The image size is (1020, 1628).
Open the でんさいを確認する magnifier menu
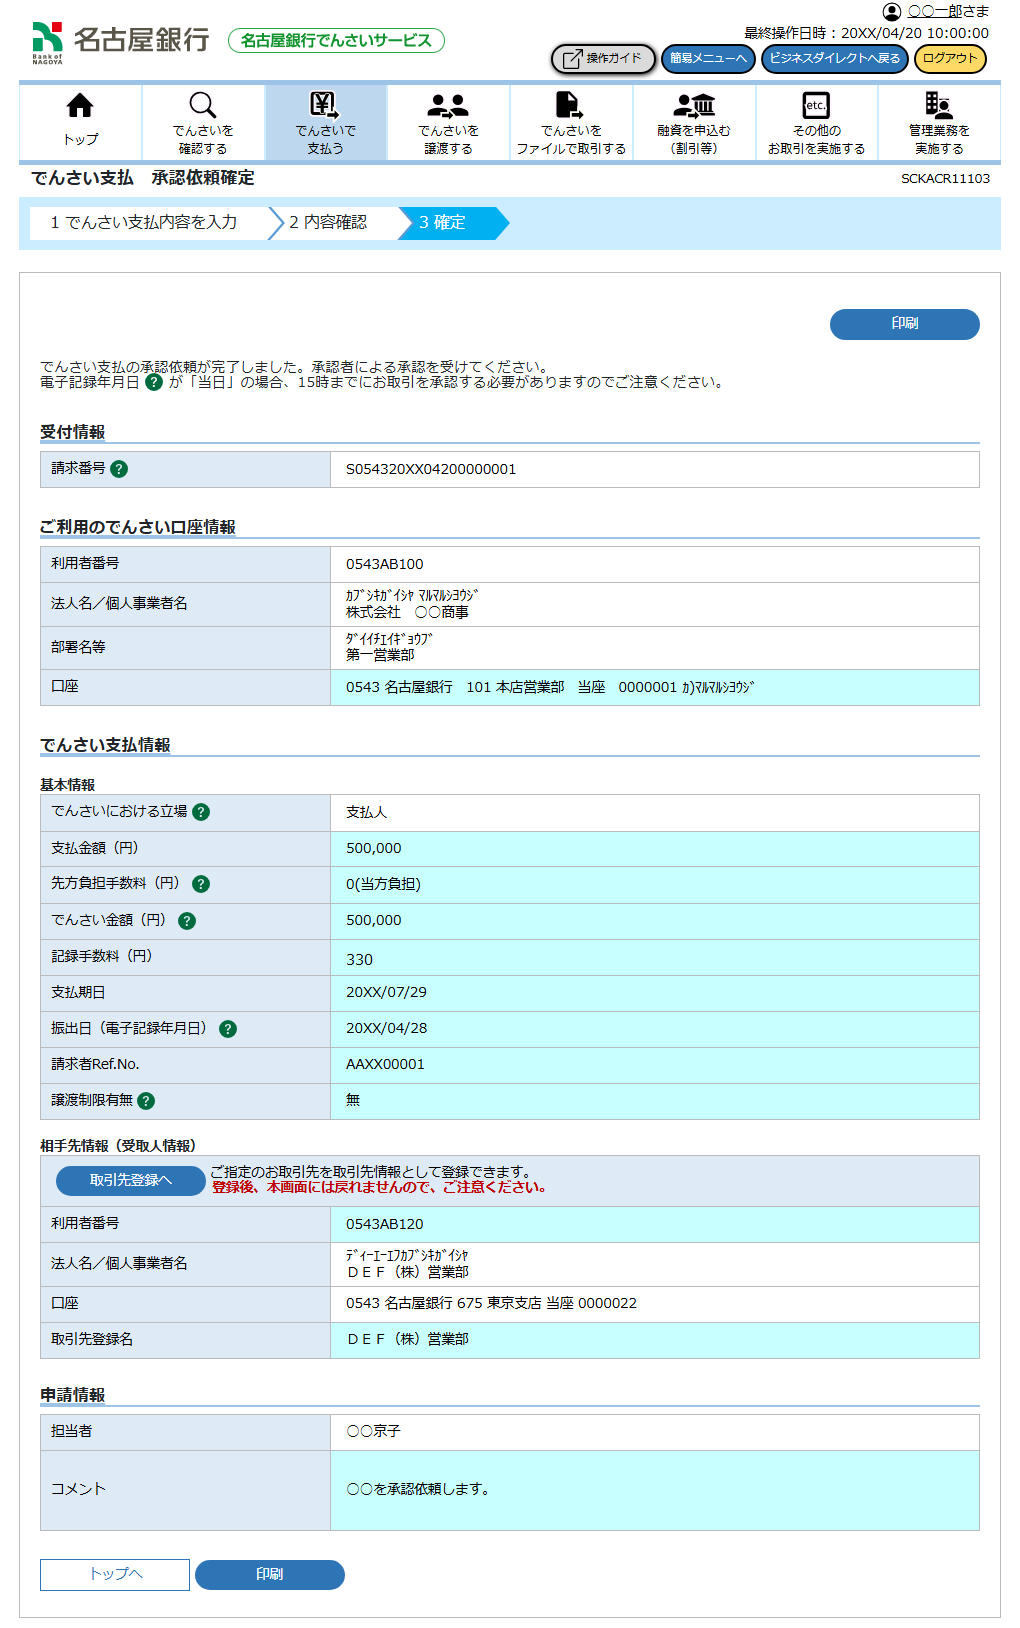(202, 106)
